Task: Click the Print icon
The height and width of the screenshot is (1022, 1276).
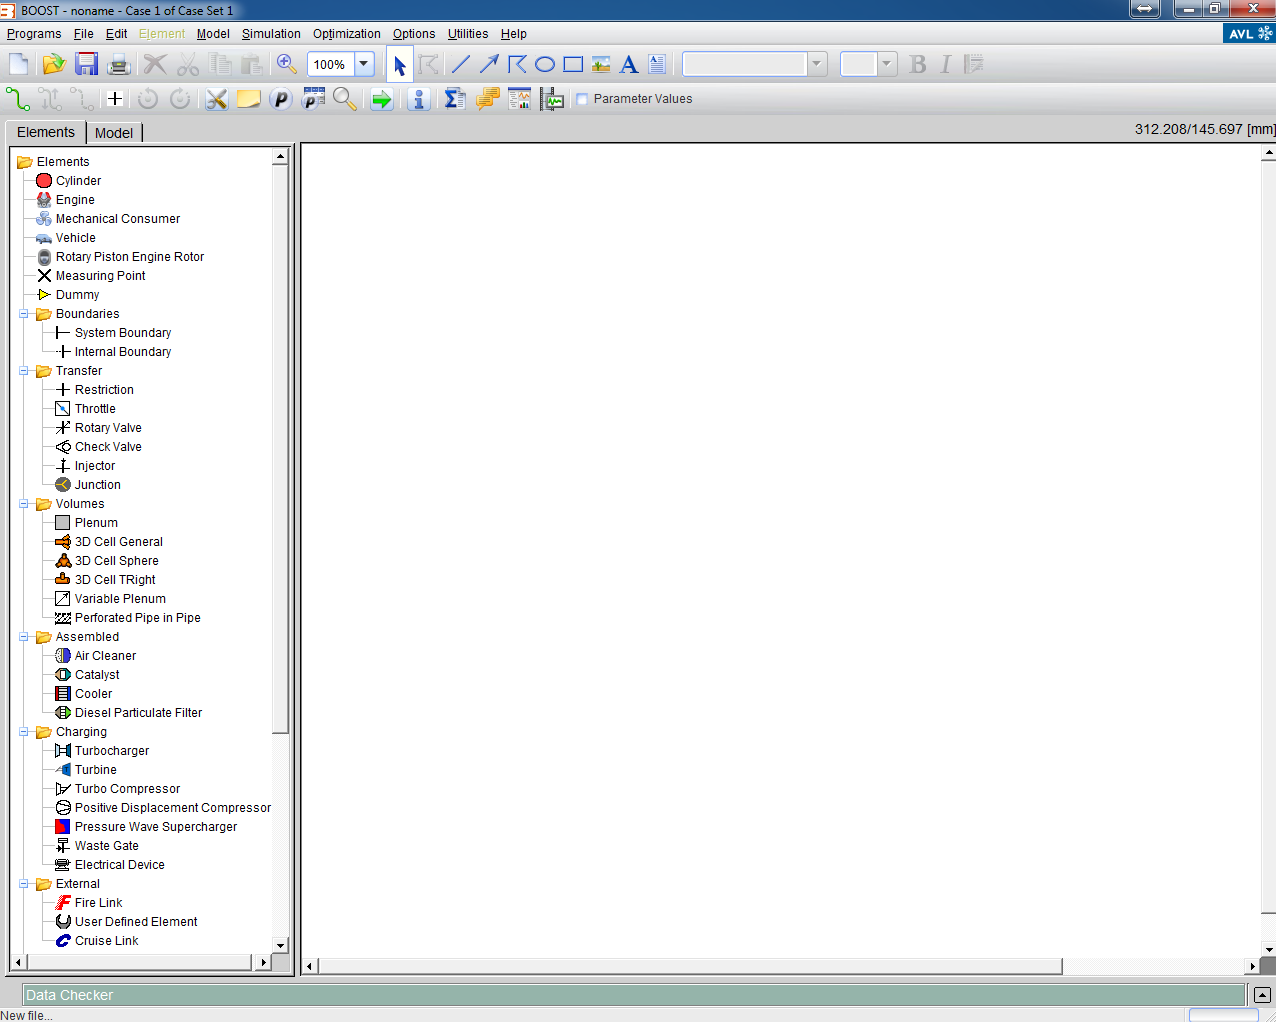Action: tap(120, 65)
